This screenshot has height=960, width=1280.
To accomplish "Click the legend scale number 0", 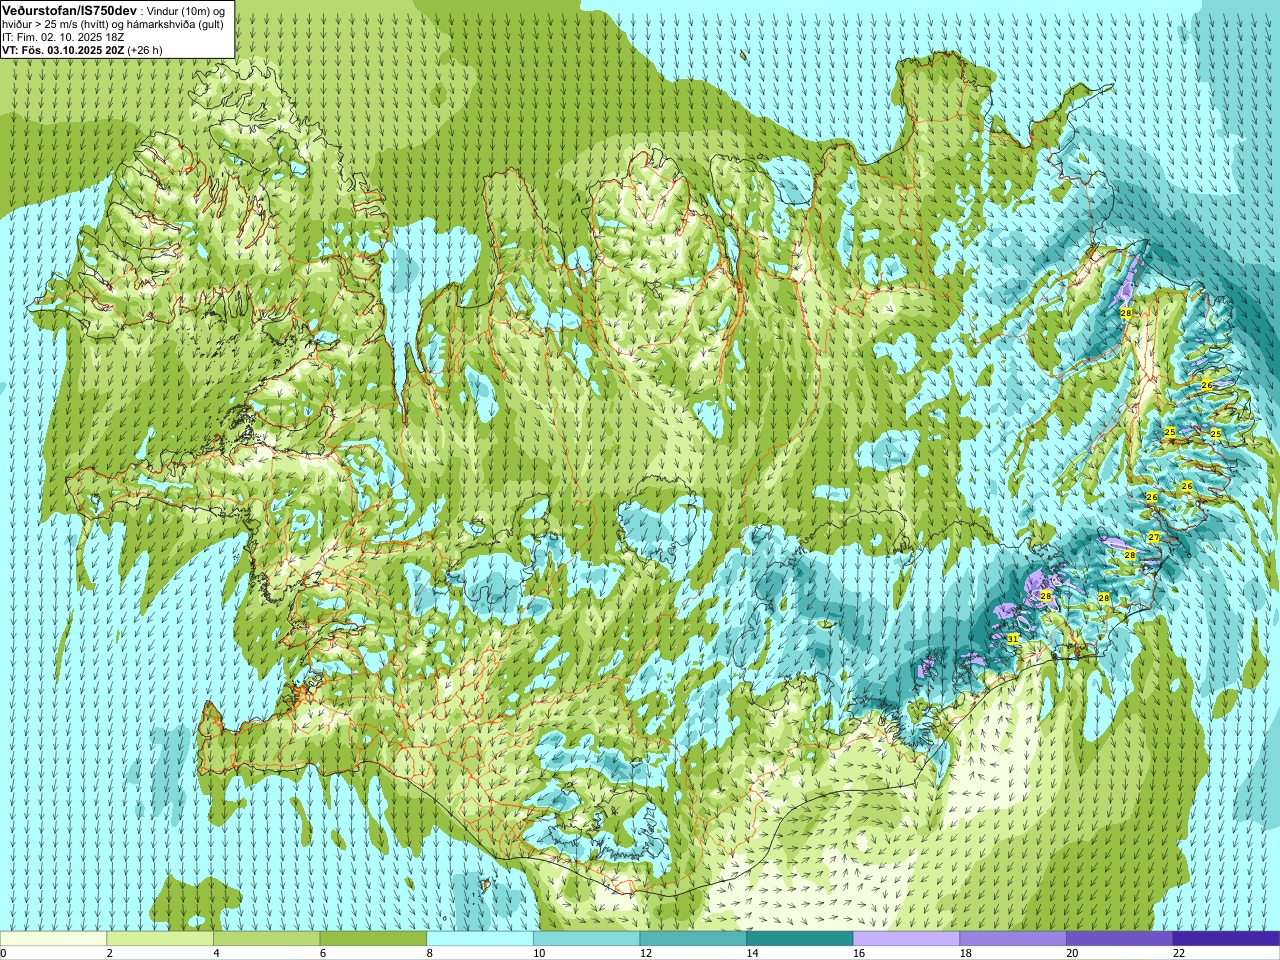I will pos(4,953).
